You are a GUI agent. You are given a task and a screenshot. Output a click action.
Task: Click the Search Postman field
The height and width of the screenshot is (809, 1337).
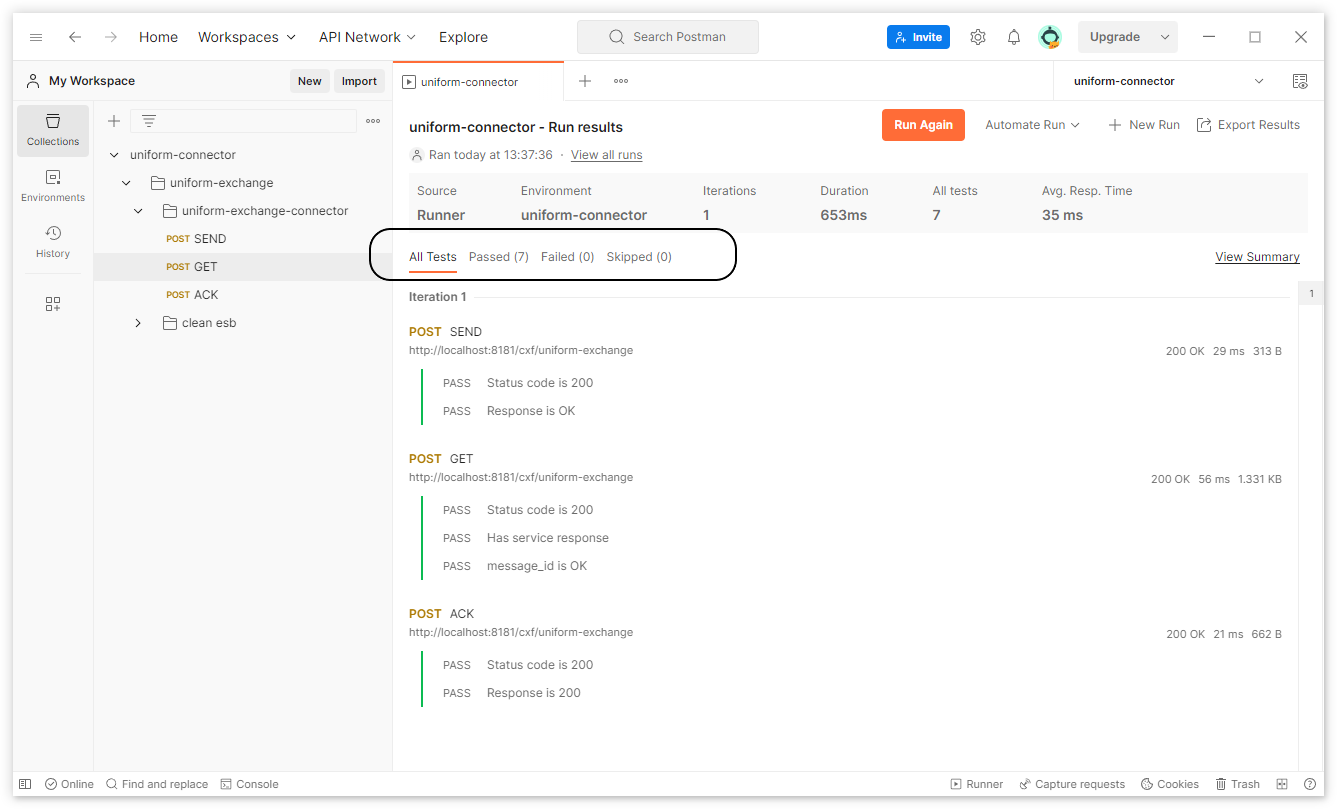click(668, 37)
